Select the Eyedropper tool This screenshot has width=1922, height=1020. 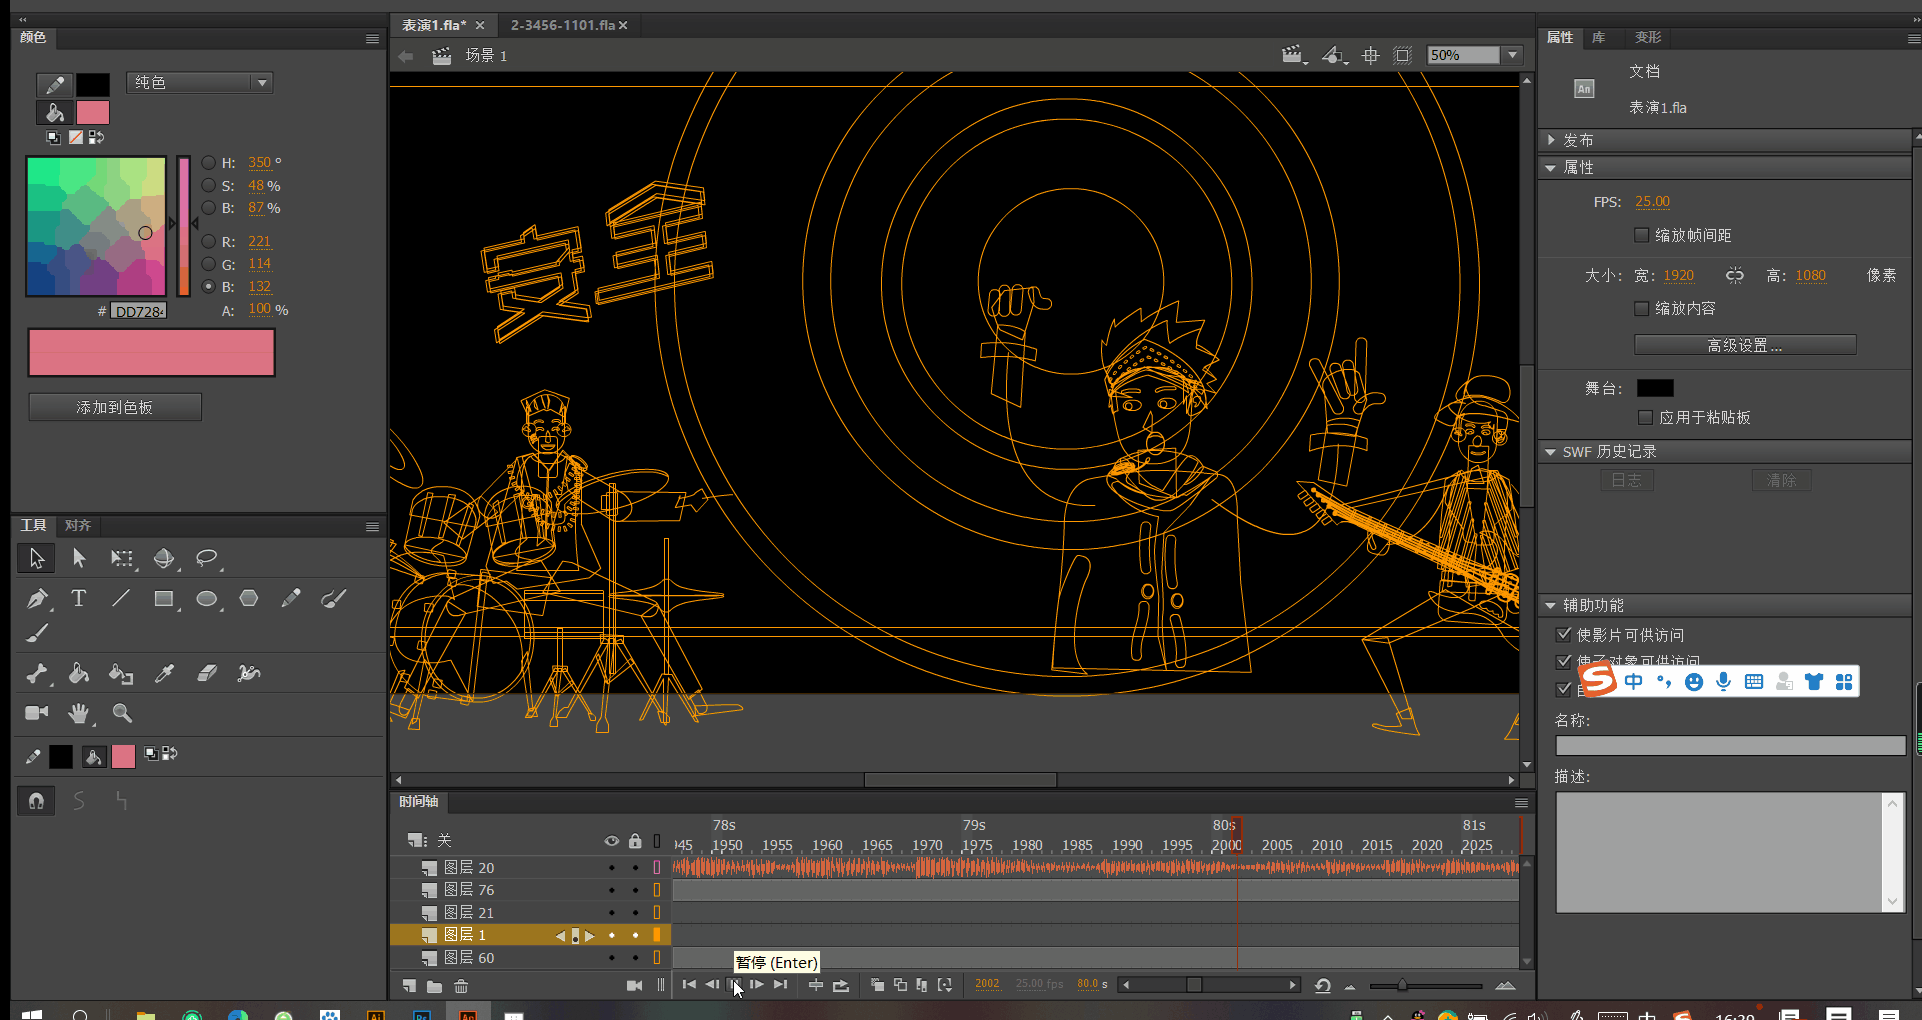(x=164, y=673)
